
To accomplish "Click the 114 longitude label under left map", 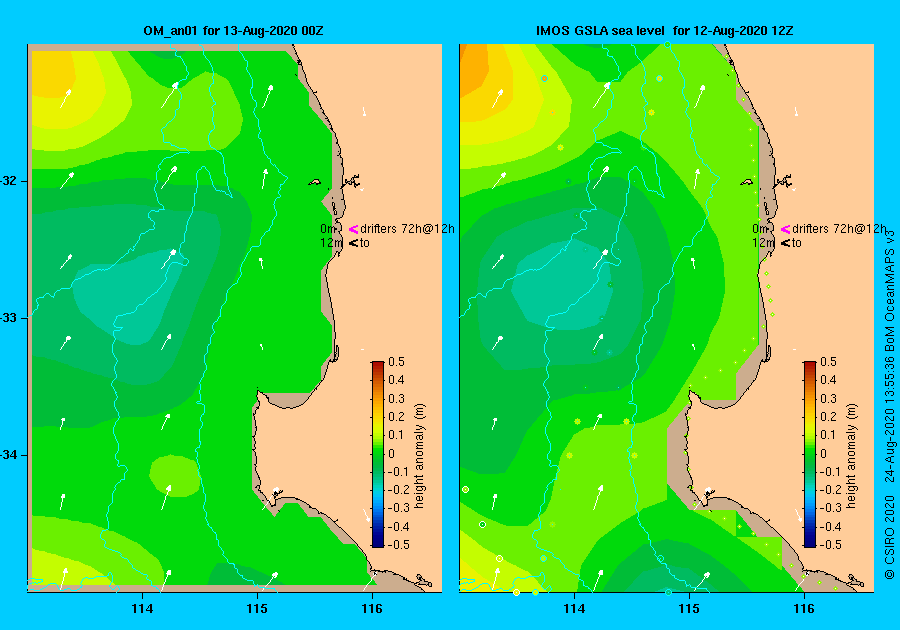I will click(142, 609).
